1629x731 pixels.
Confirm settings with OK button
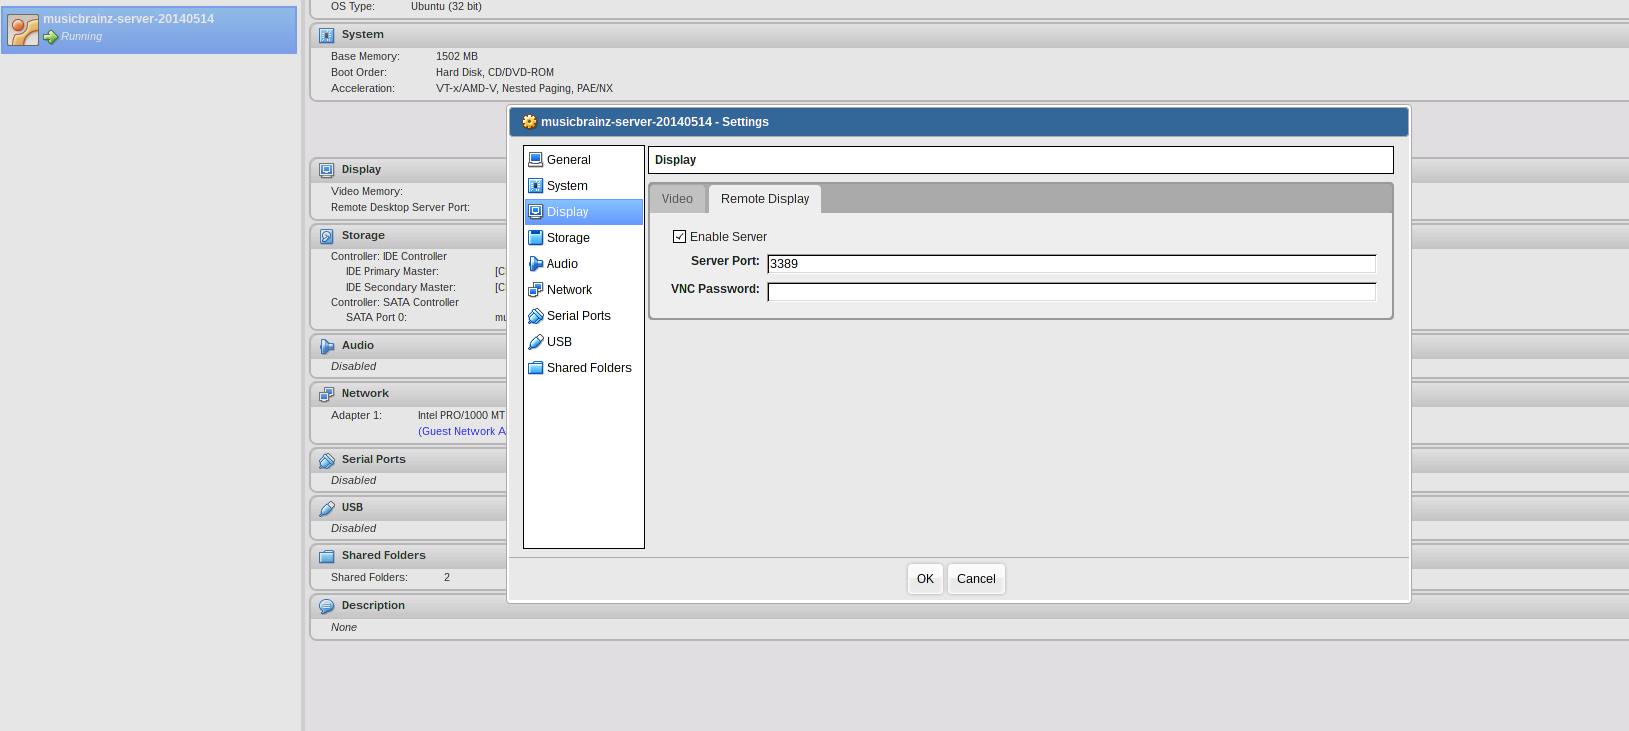tap(925, 579)
